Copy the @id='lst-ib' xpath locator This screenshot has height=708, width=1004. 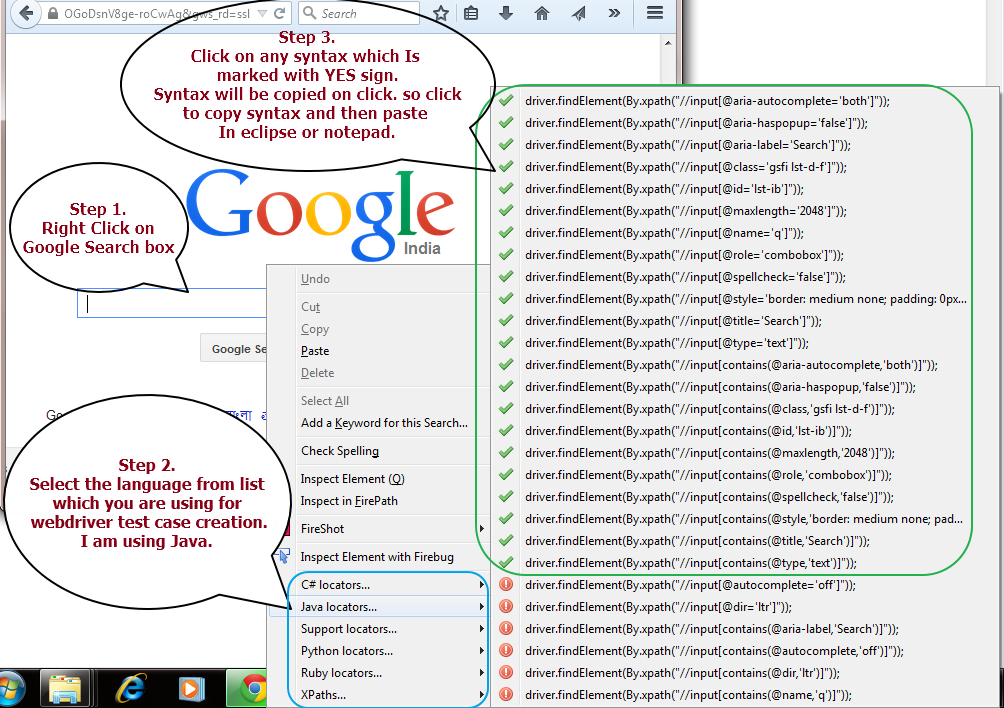coord(665,189)
